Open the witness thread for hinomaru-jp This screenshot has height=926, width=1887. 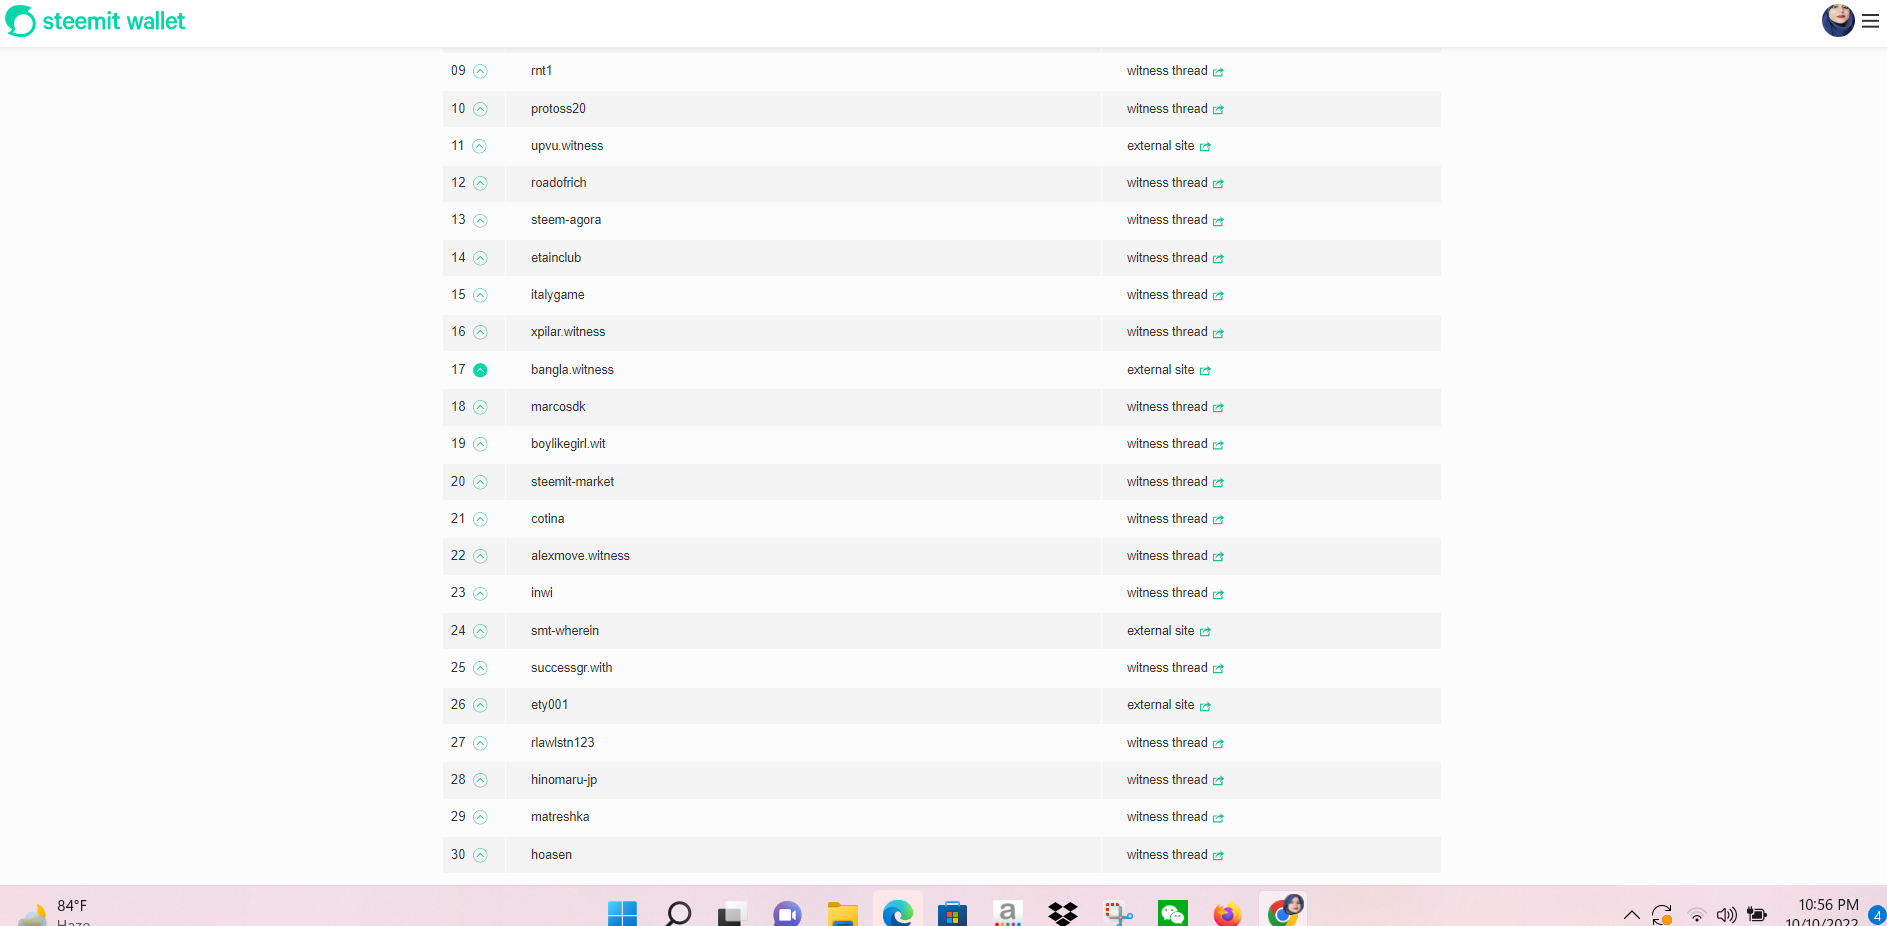pyautogui.click(x=1175, y=780)
